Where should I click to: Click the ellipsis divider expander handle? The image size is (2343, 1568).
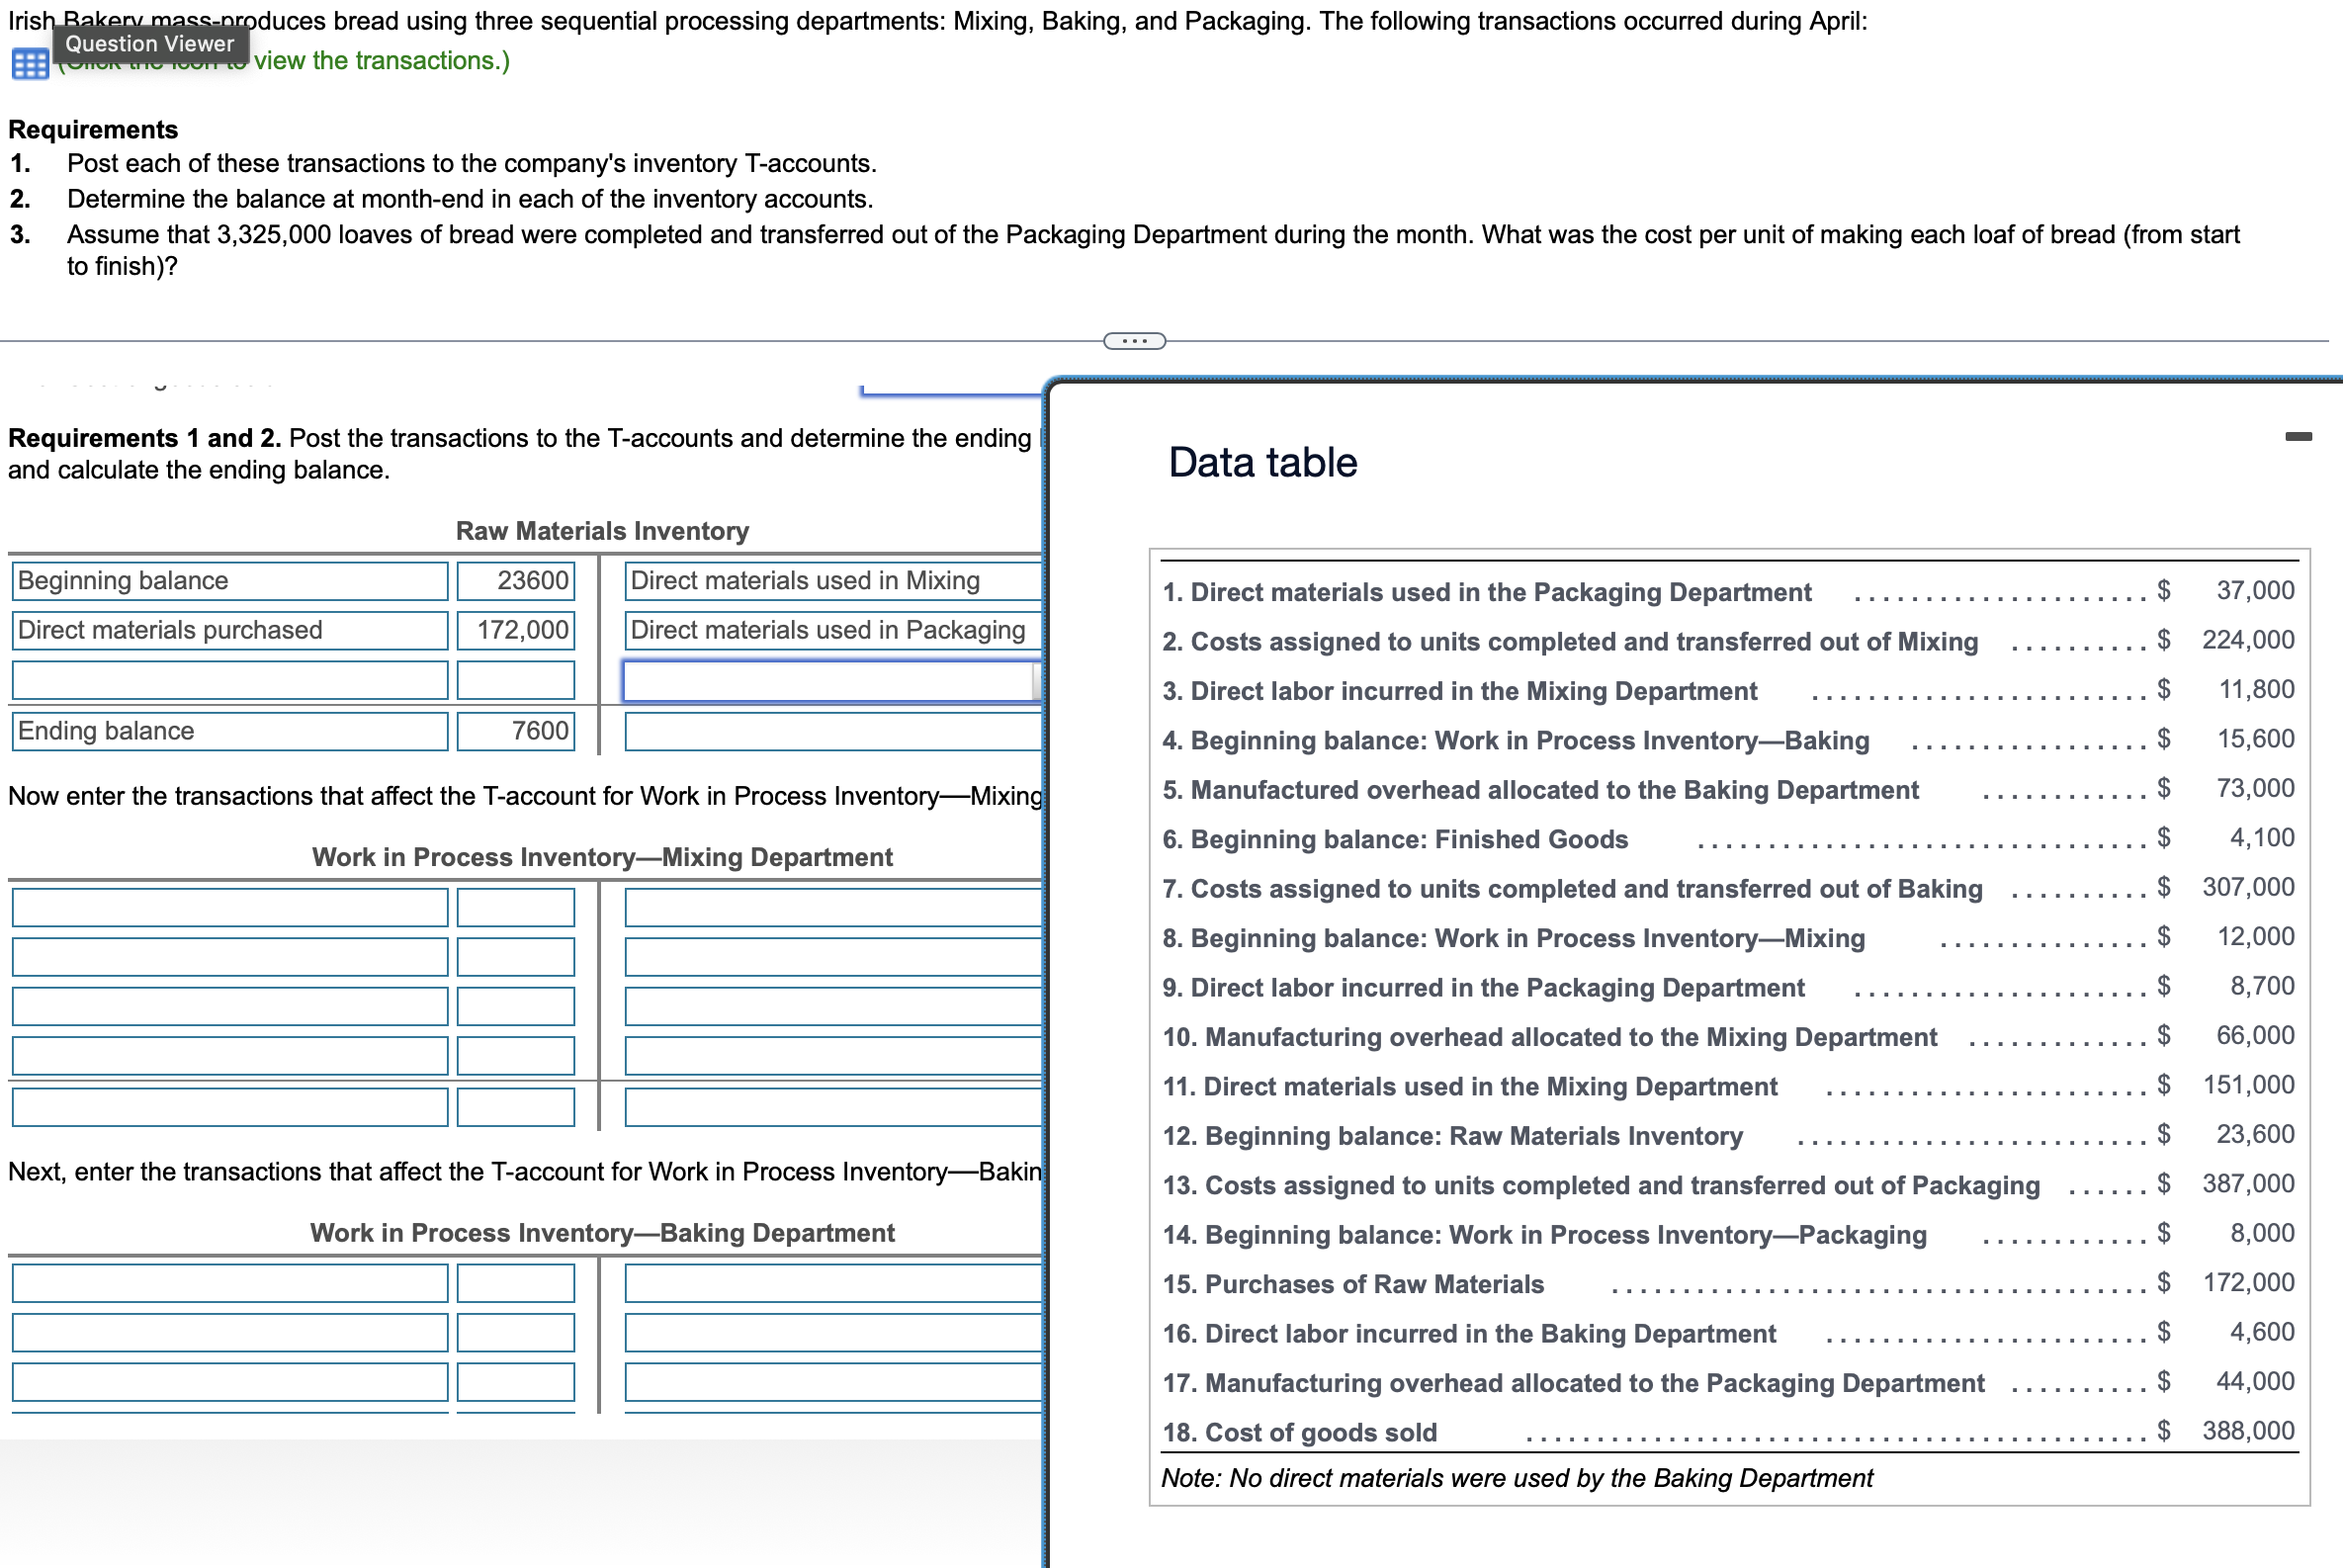click(1133, 341)
